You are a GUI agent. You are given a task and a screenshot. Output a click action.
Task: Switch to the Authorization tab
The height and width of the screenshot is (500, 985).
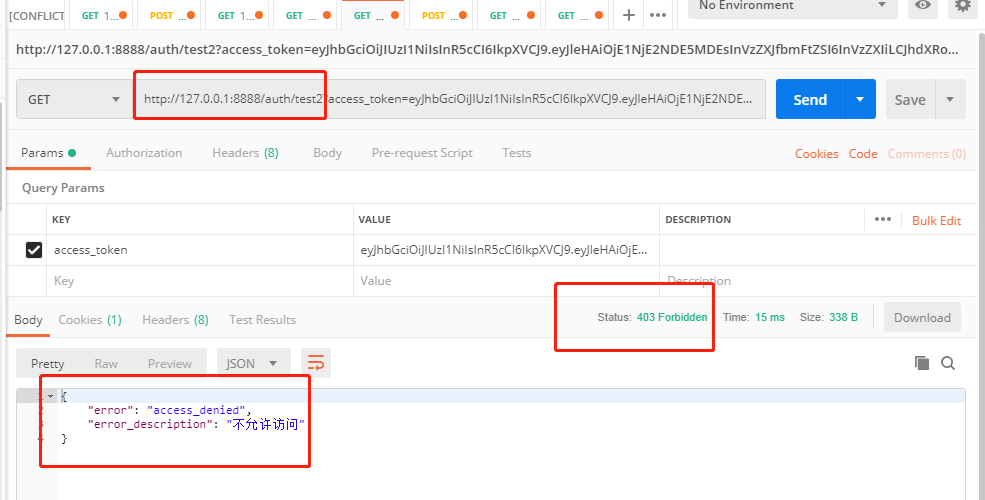(x=144, y=153)
